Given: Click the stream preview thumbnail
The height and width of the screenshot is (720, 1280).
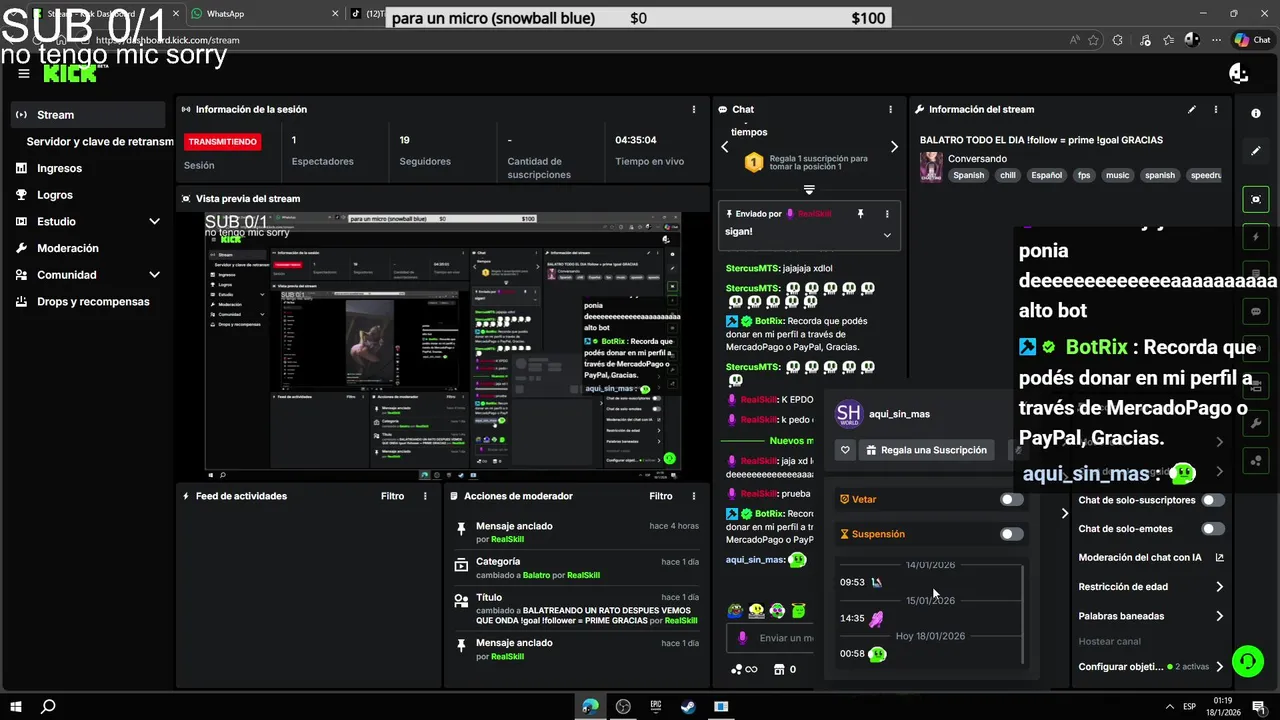Looking at the screenshot, I should point(443,340).
